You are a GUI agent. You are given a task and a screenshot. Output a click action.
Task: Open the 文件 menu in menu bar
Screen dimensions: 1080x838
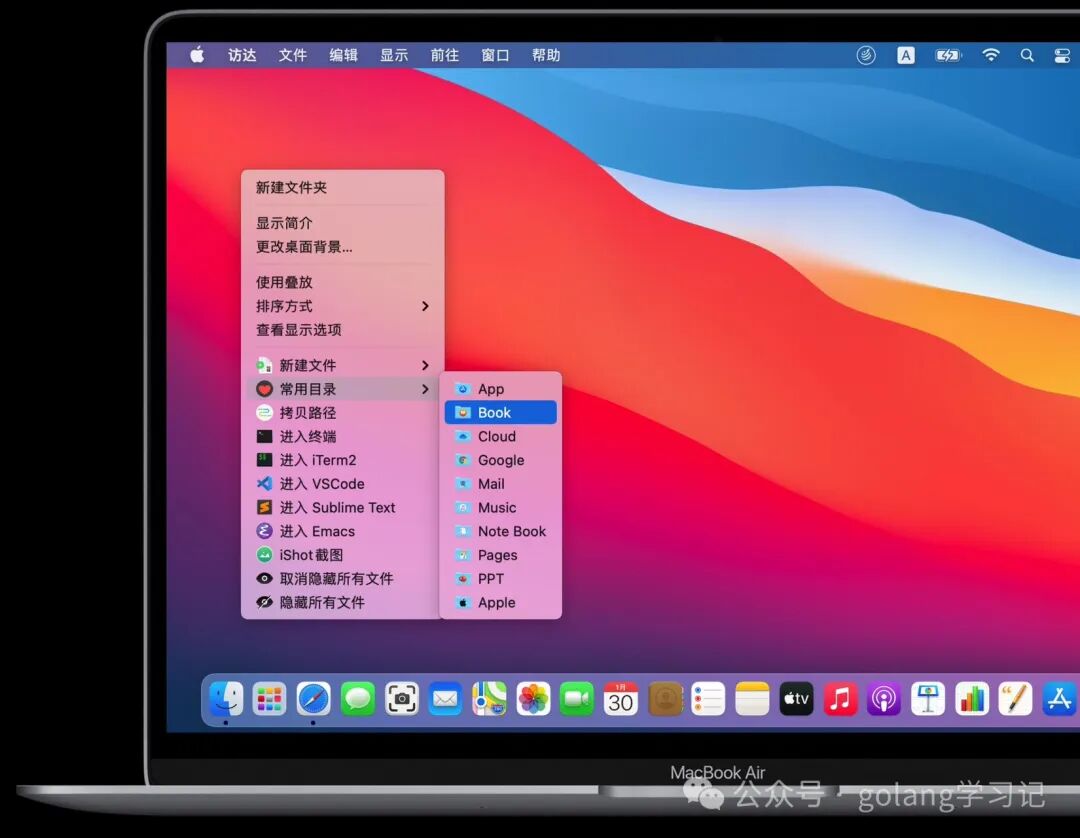(x=293, y=55)
